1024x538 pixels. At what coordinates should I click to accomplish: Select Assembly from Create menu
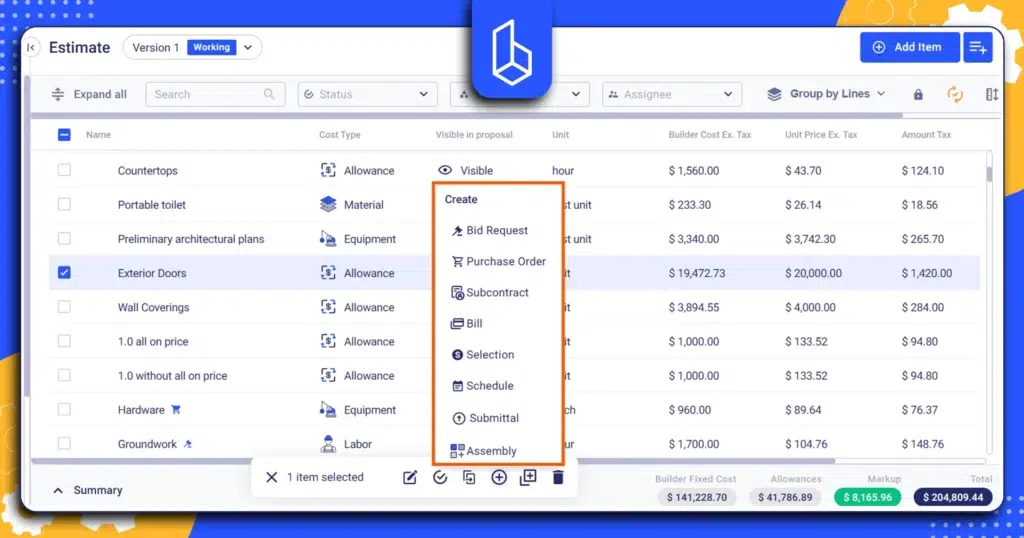click(x=483, y=451)
